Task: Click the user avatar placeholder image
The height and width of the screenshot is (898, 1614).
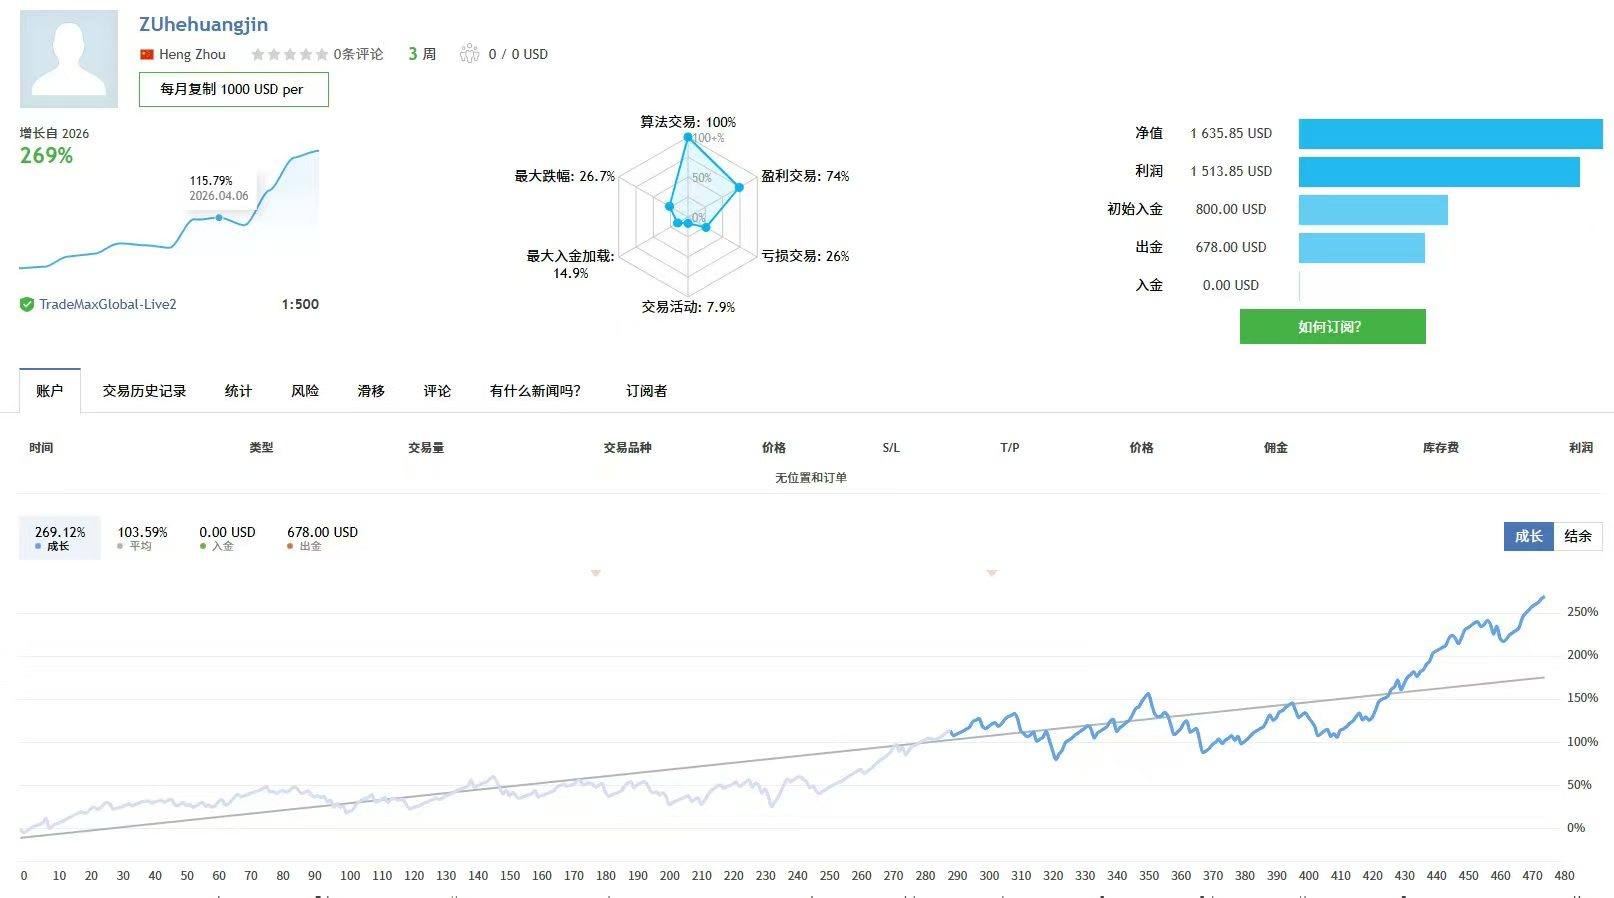Action: 69,59
